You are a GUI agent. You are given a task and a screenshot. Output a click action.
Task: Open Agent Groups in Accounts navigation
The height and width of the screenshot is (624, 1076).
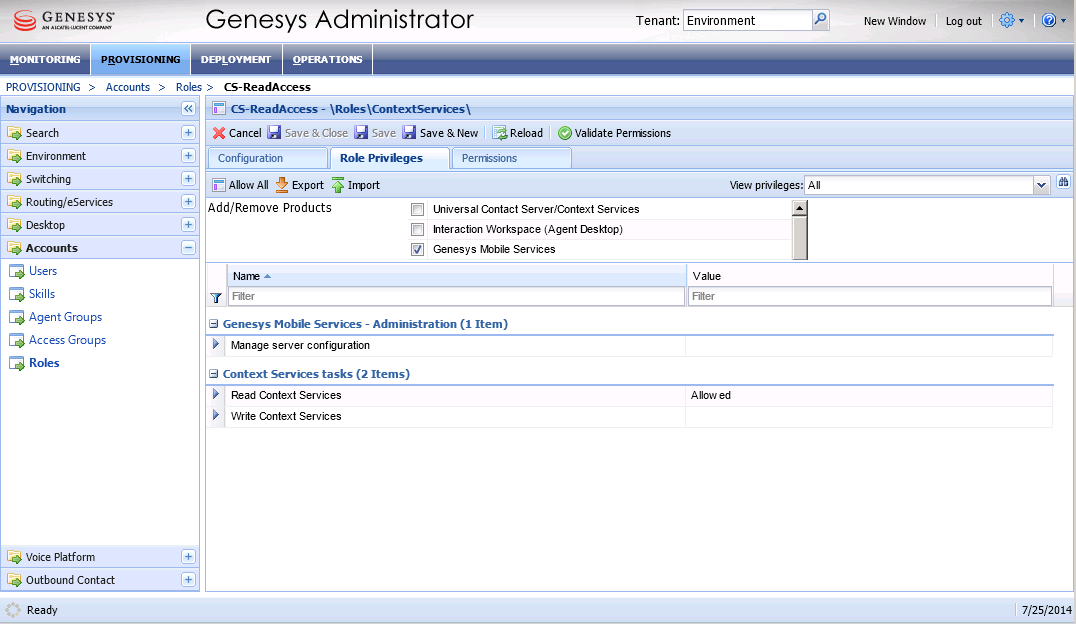[x=65, y=317]
